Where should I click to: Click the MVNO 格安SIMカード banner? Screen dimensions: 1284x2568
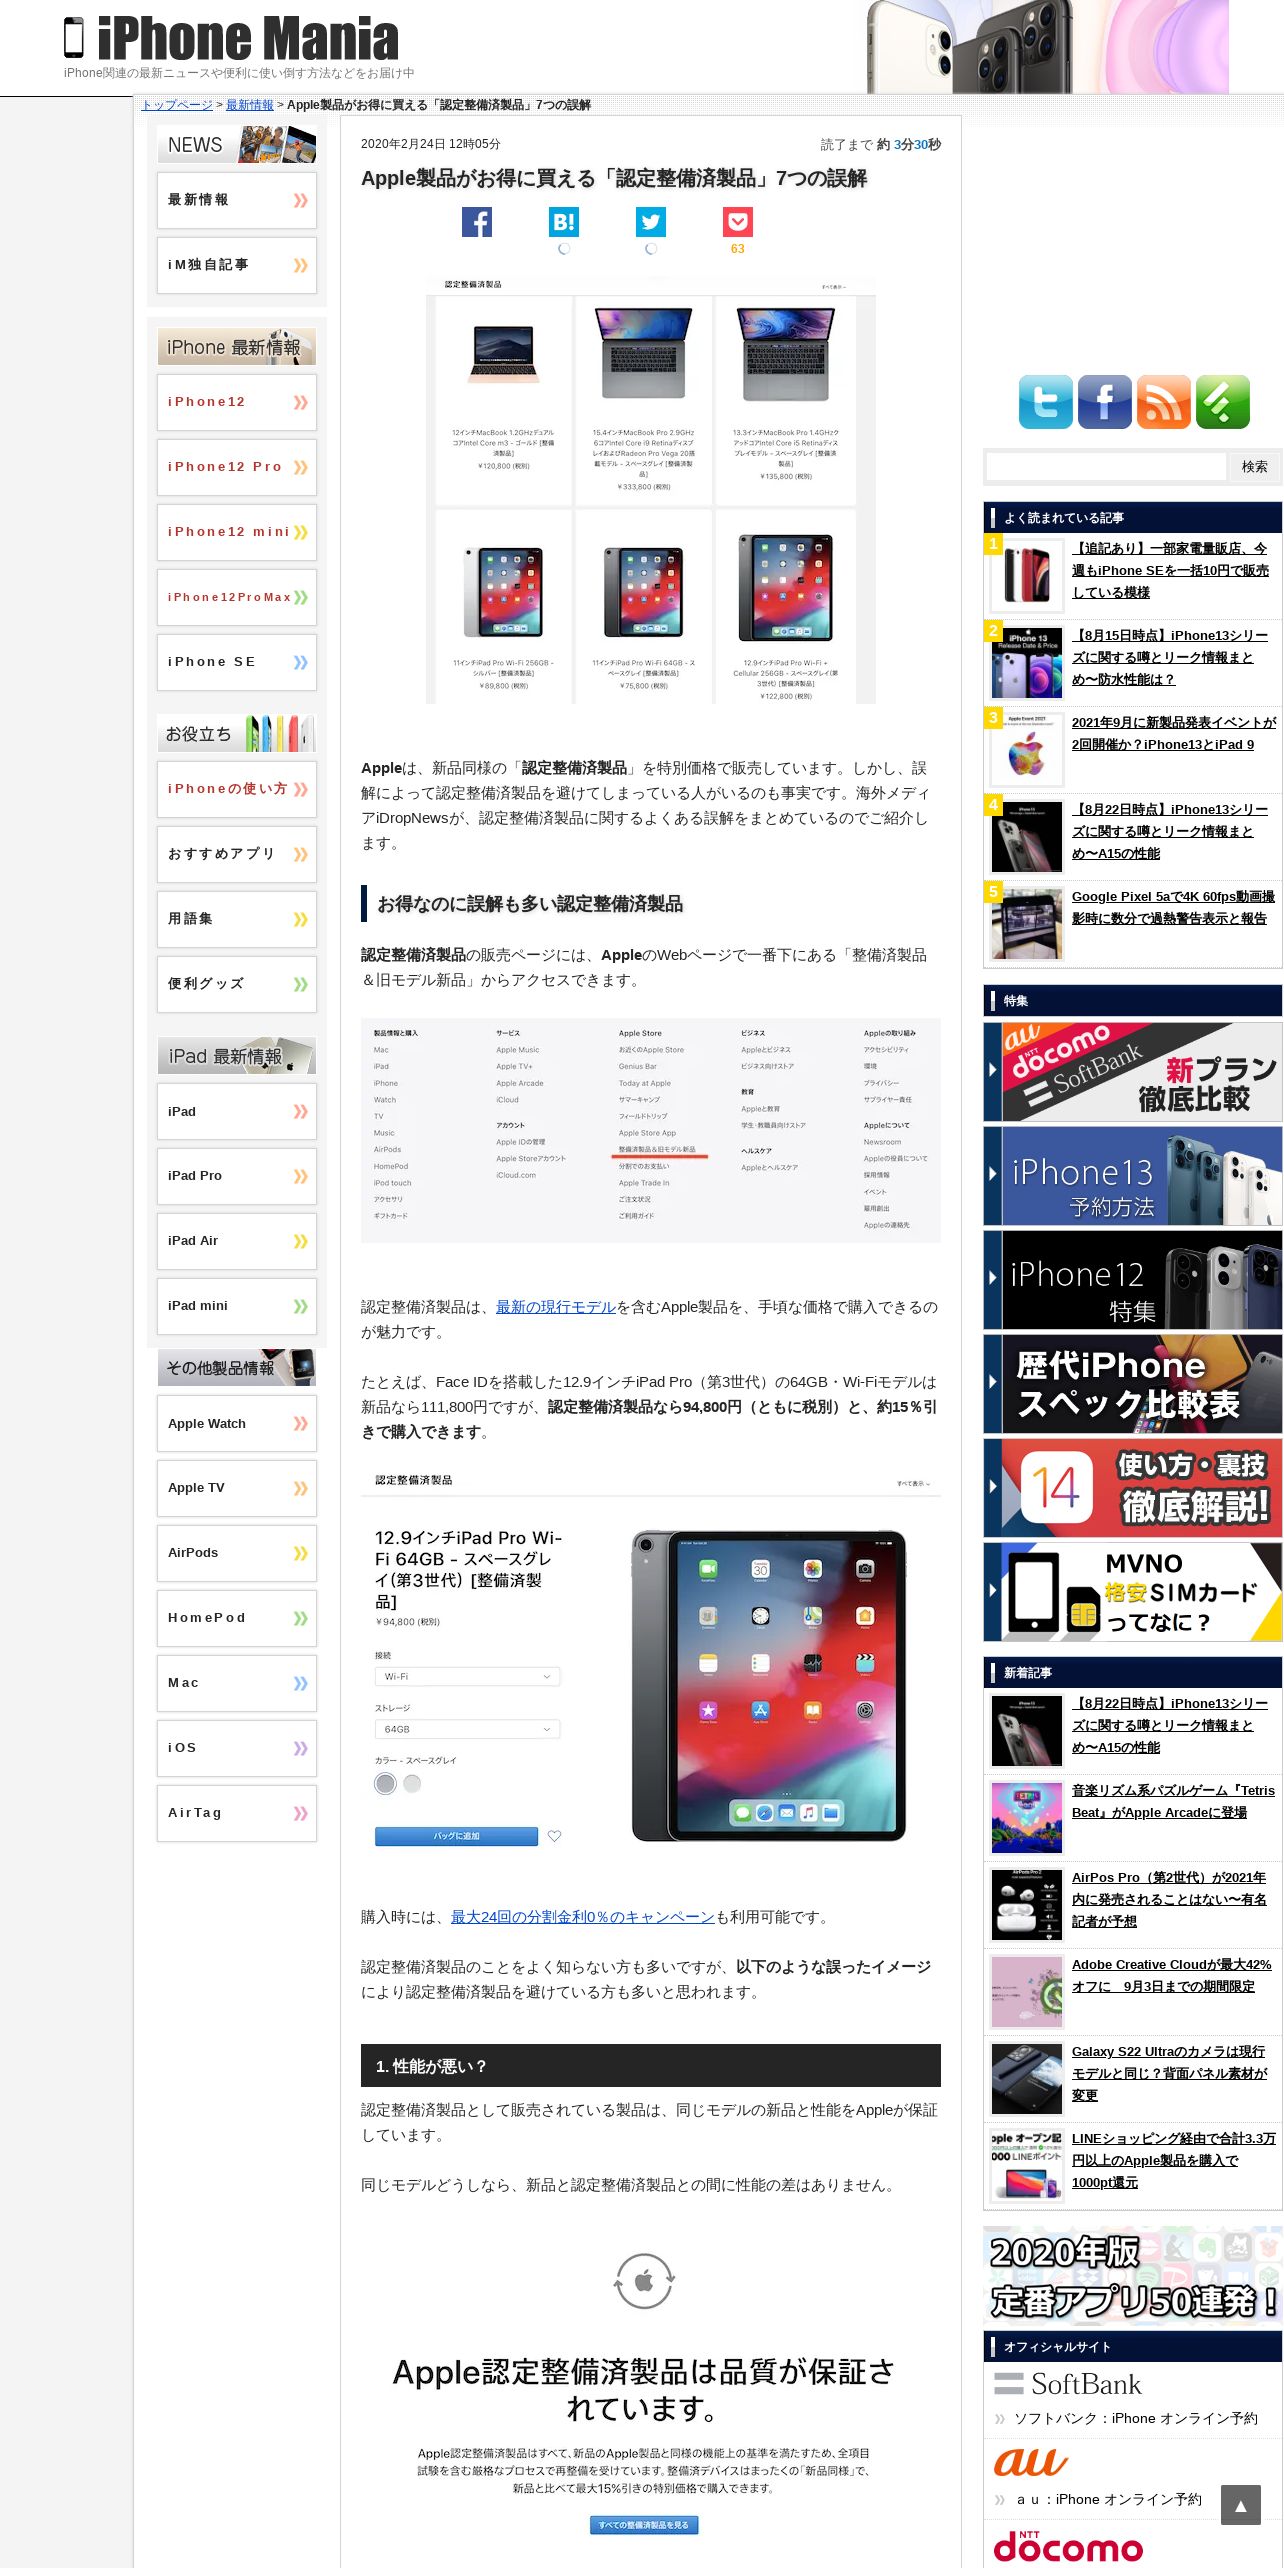(x=1133, y=1592)
